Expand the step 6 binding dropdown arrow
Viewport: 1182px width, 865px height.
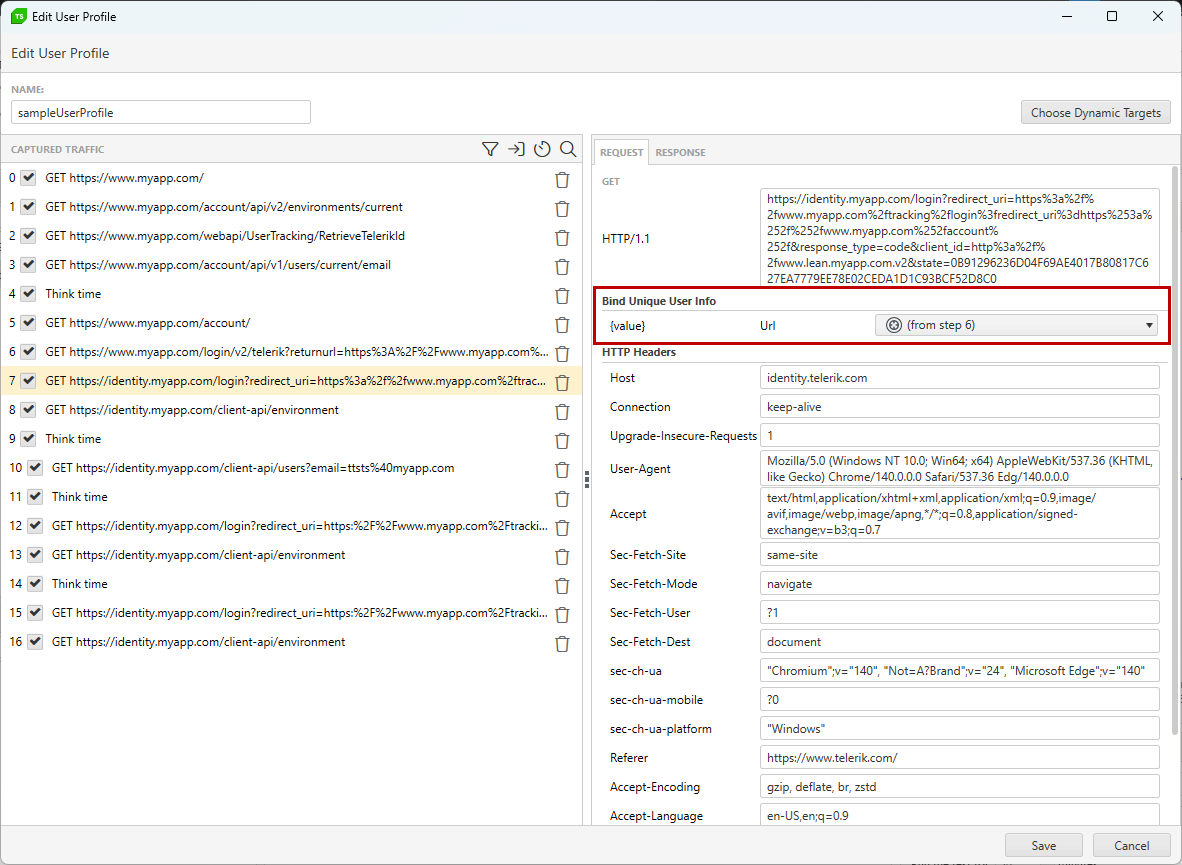click(1149, 325)
